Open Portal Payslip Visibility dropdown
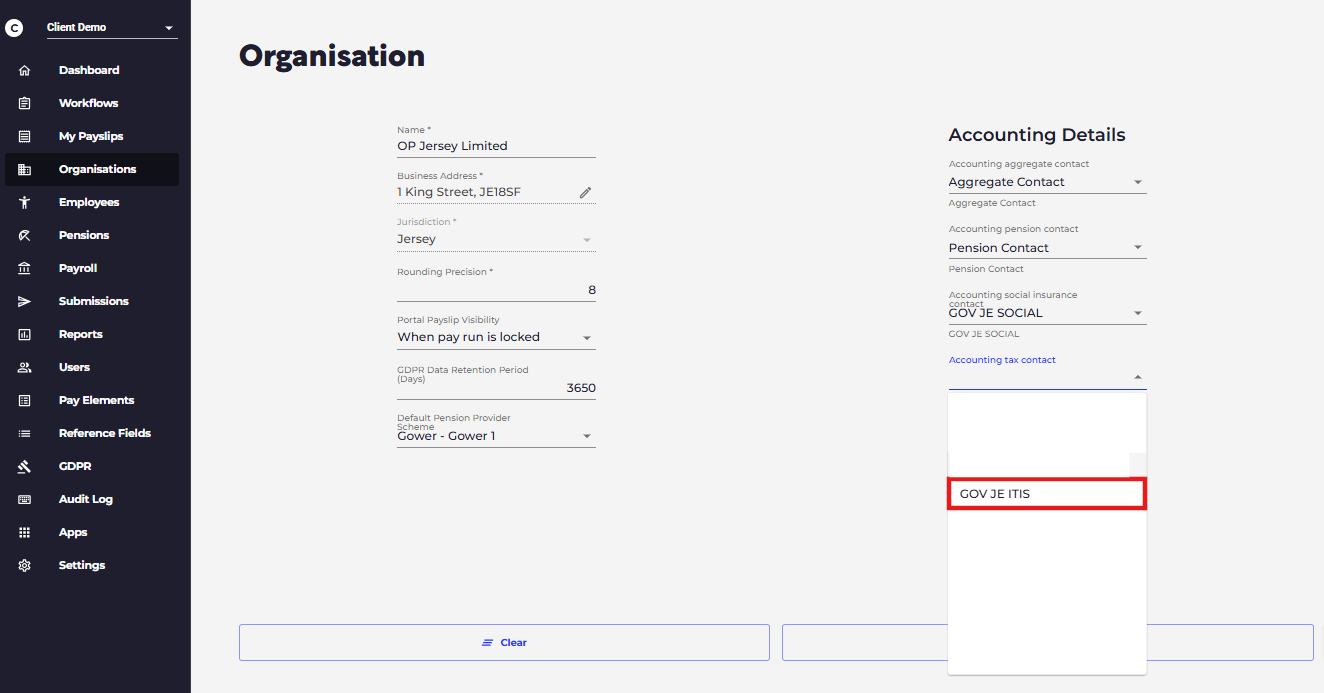 [496, 337]
